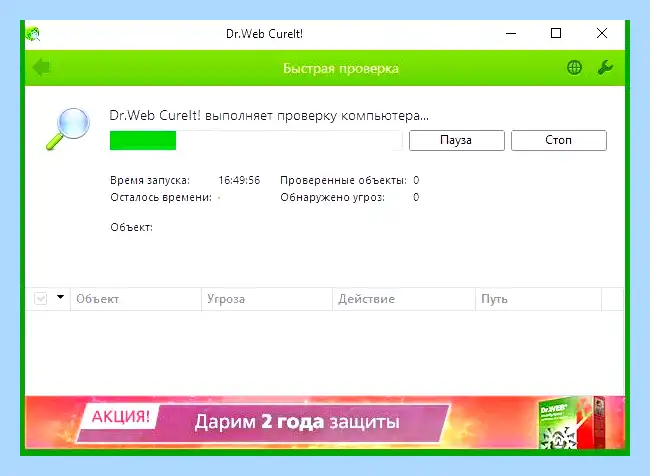Close the Dr.Web CureIt! window
Viewport: 650px width, 476px height.
pos(602,33)
